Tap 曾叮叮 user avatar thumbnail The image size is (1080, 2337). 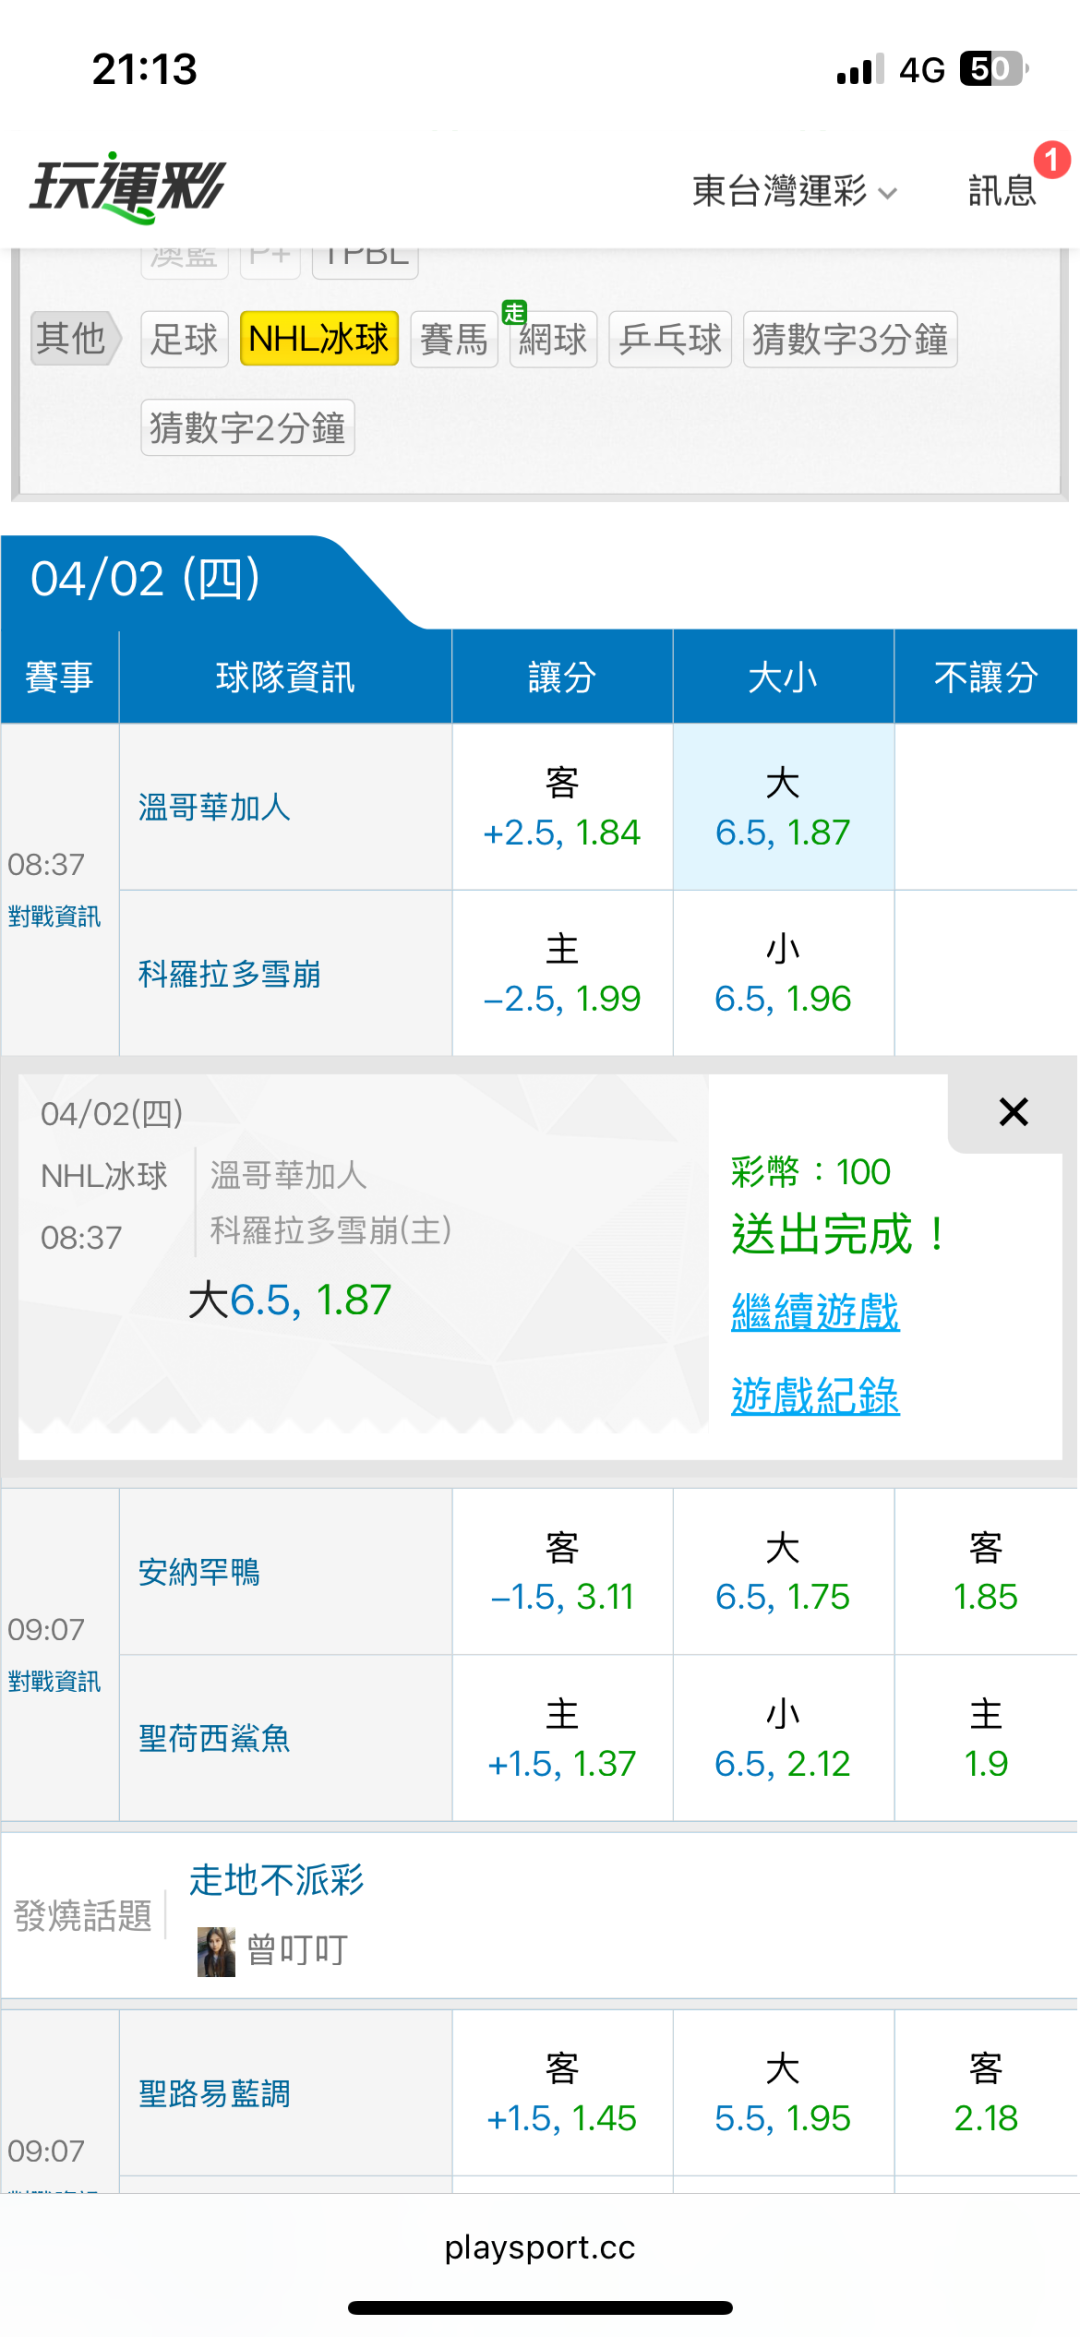tap(216, 1951)
